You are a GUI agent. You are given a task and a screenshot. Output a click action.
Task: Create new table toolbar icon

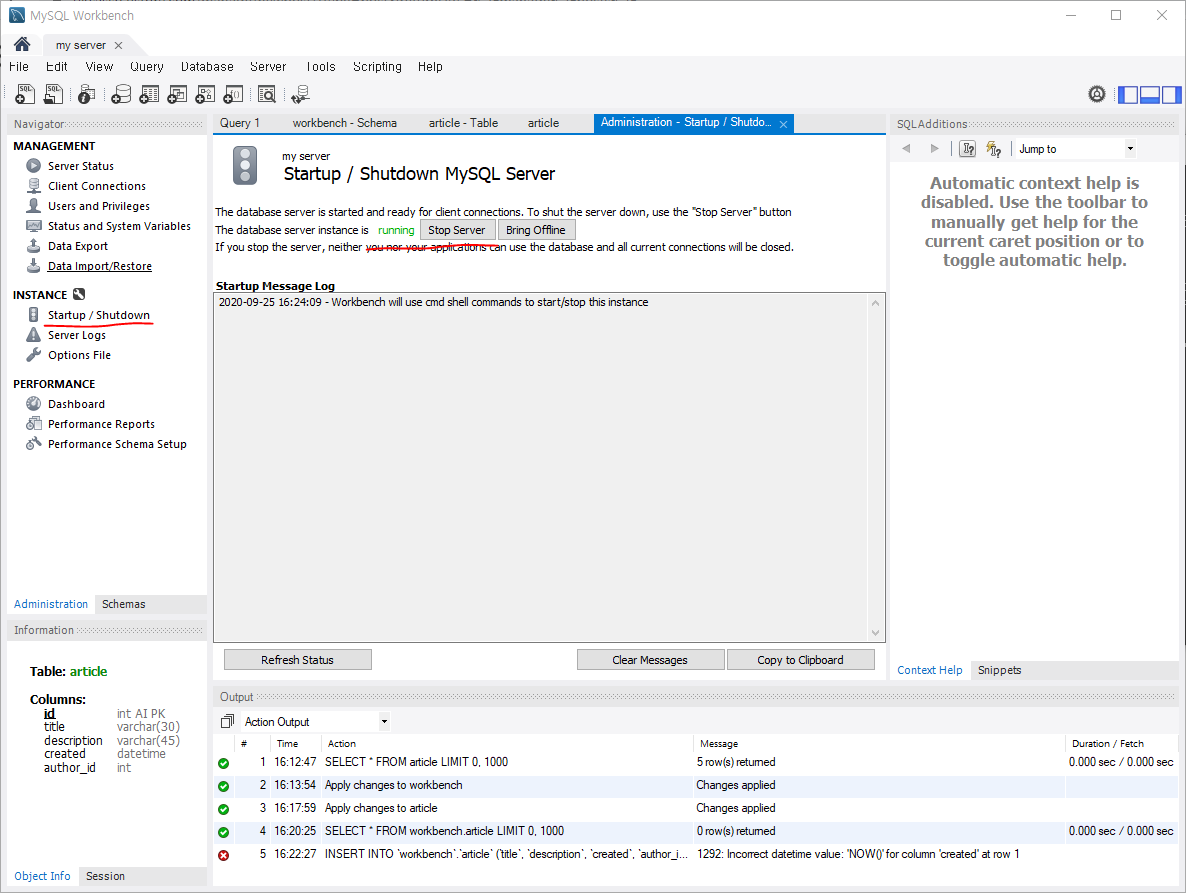[149, 95]
